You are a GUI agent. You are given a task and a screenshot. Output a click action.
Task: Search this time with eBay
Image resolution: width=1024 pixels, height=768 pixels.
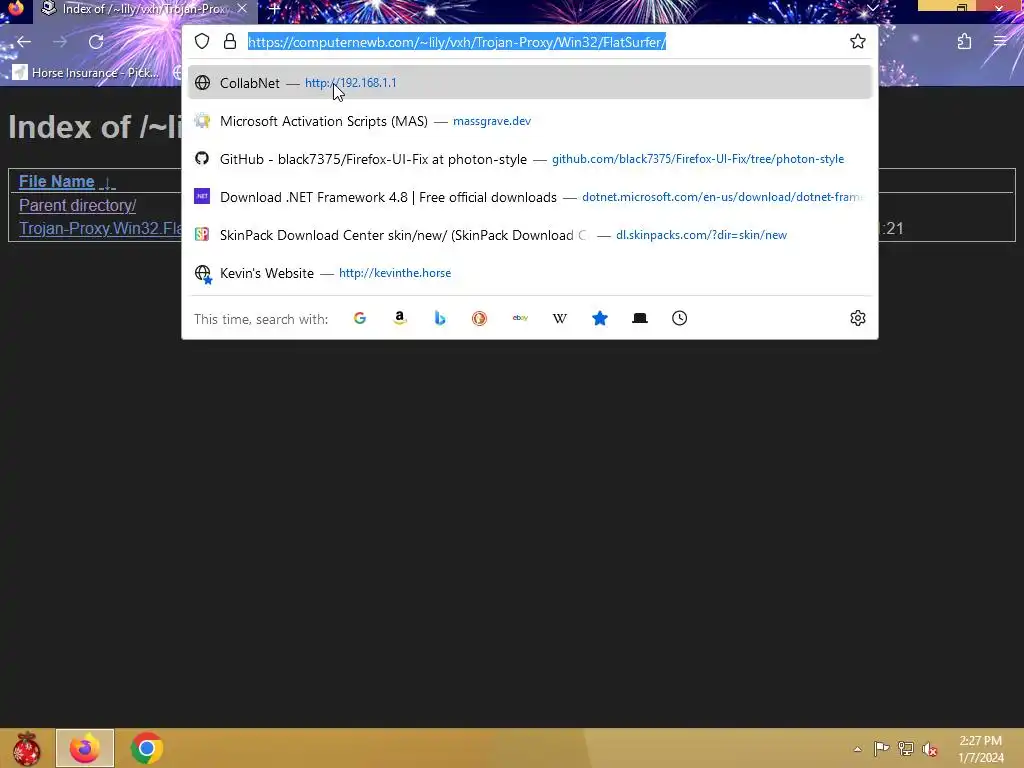pos(520,318)
